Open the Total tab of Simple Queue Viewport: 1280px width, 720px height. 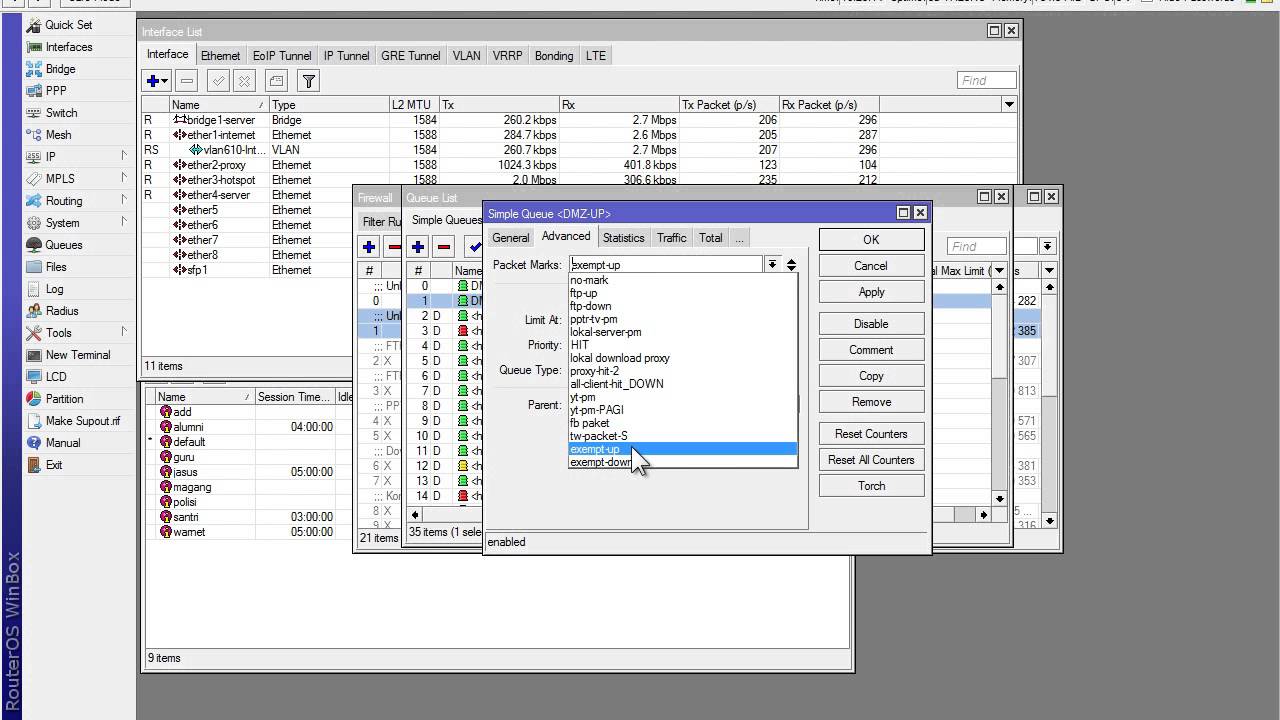[x=711, y=238]
